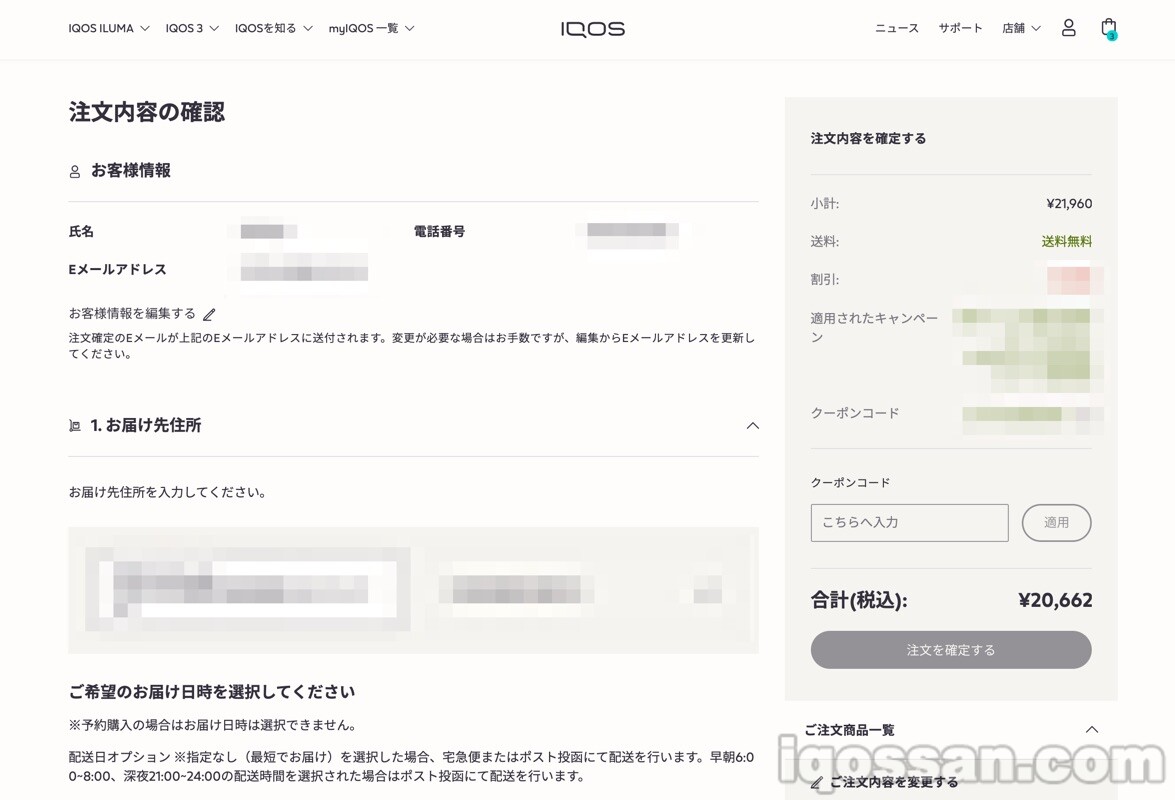Focus the クーポンコード input field

[909, 523]
